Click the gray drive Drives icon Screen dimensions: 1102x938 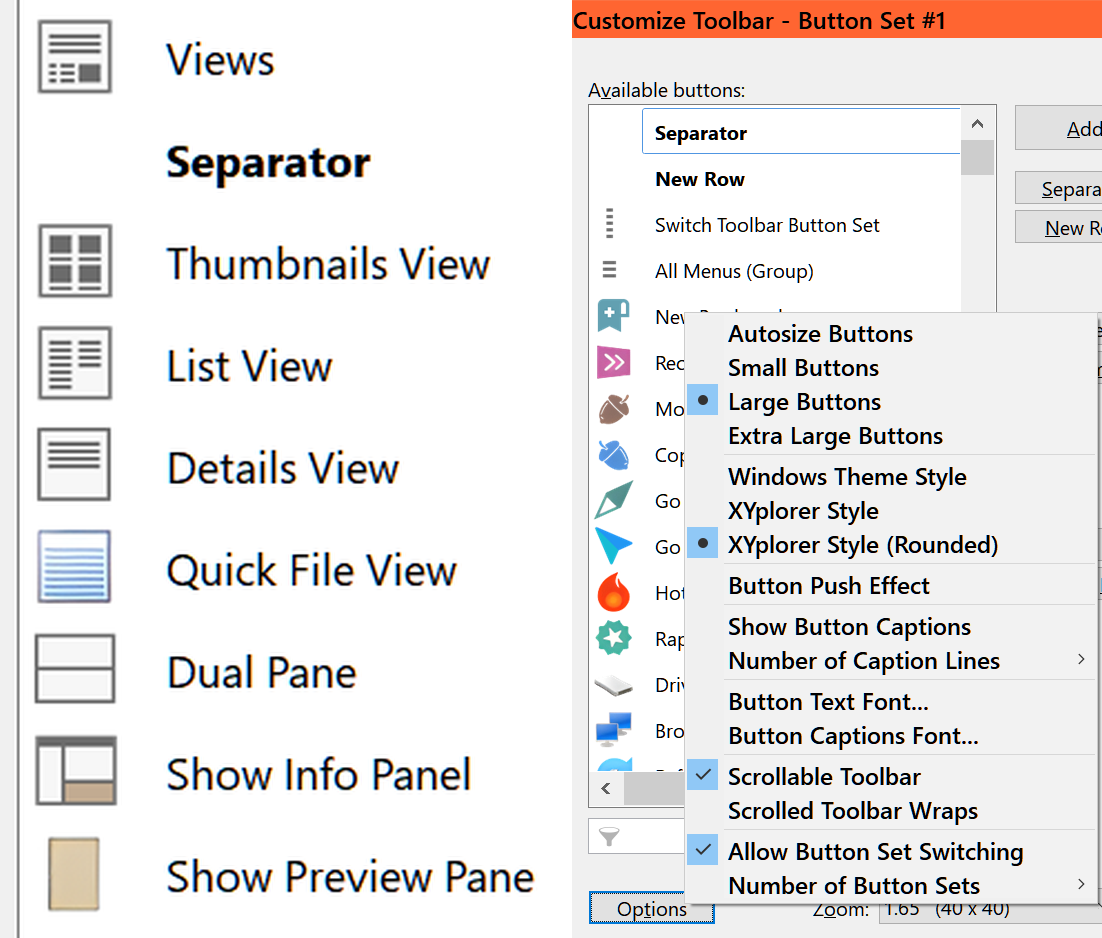tap(614, 685)
